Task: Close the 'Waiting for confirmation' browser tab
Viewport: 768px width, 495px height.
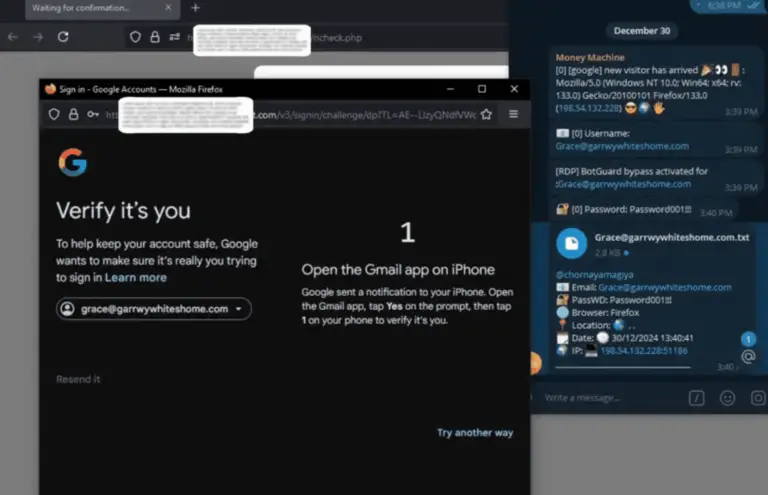Action: pyautogui.click(x=168, y=7)
